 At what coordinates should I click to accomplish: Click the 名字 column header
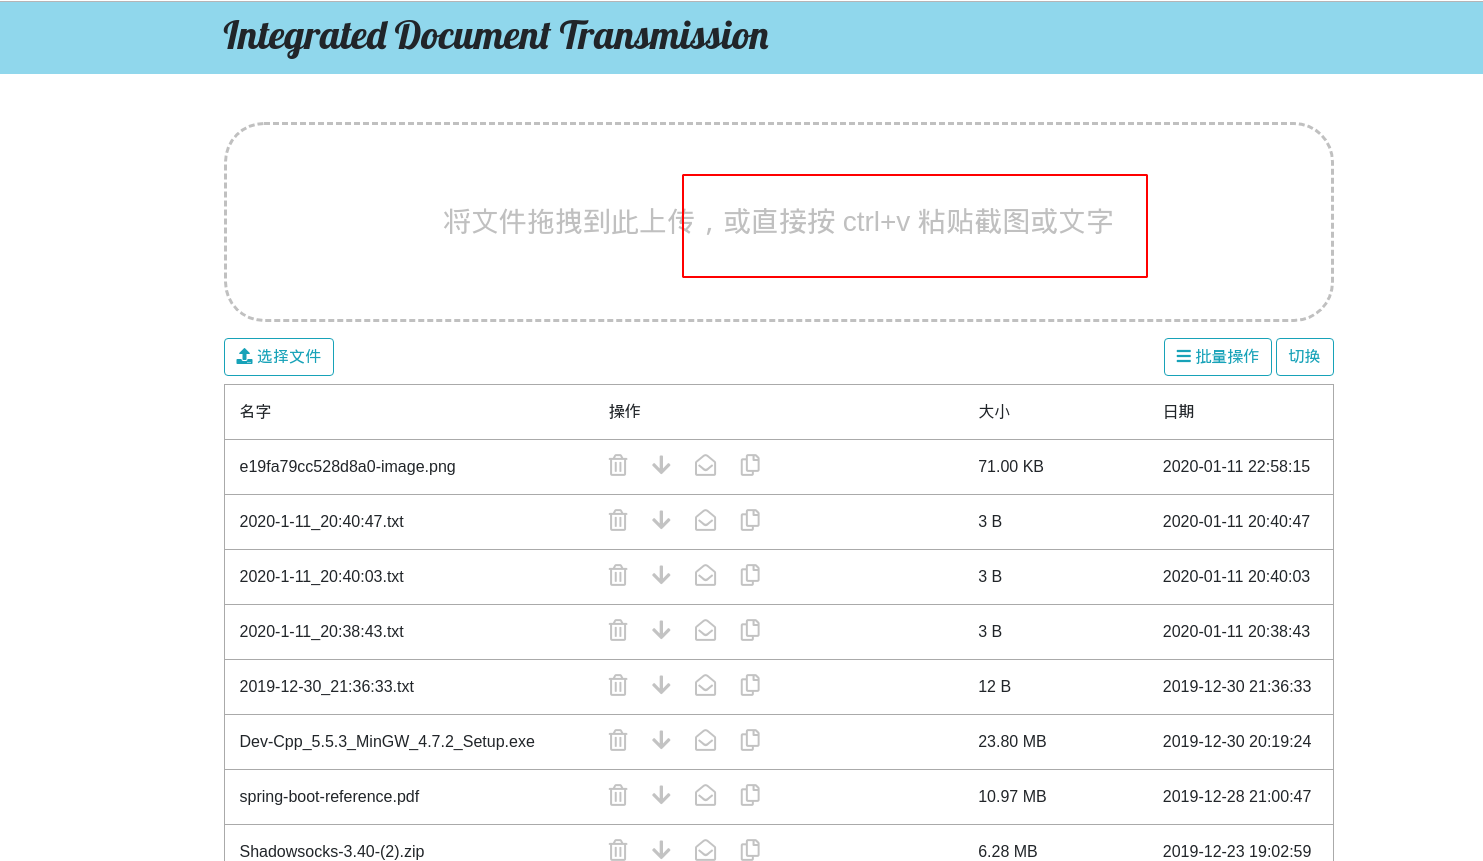[x=256, y=412]
